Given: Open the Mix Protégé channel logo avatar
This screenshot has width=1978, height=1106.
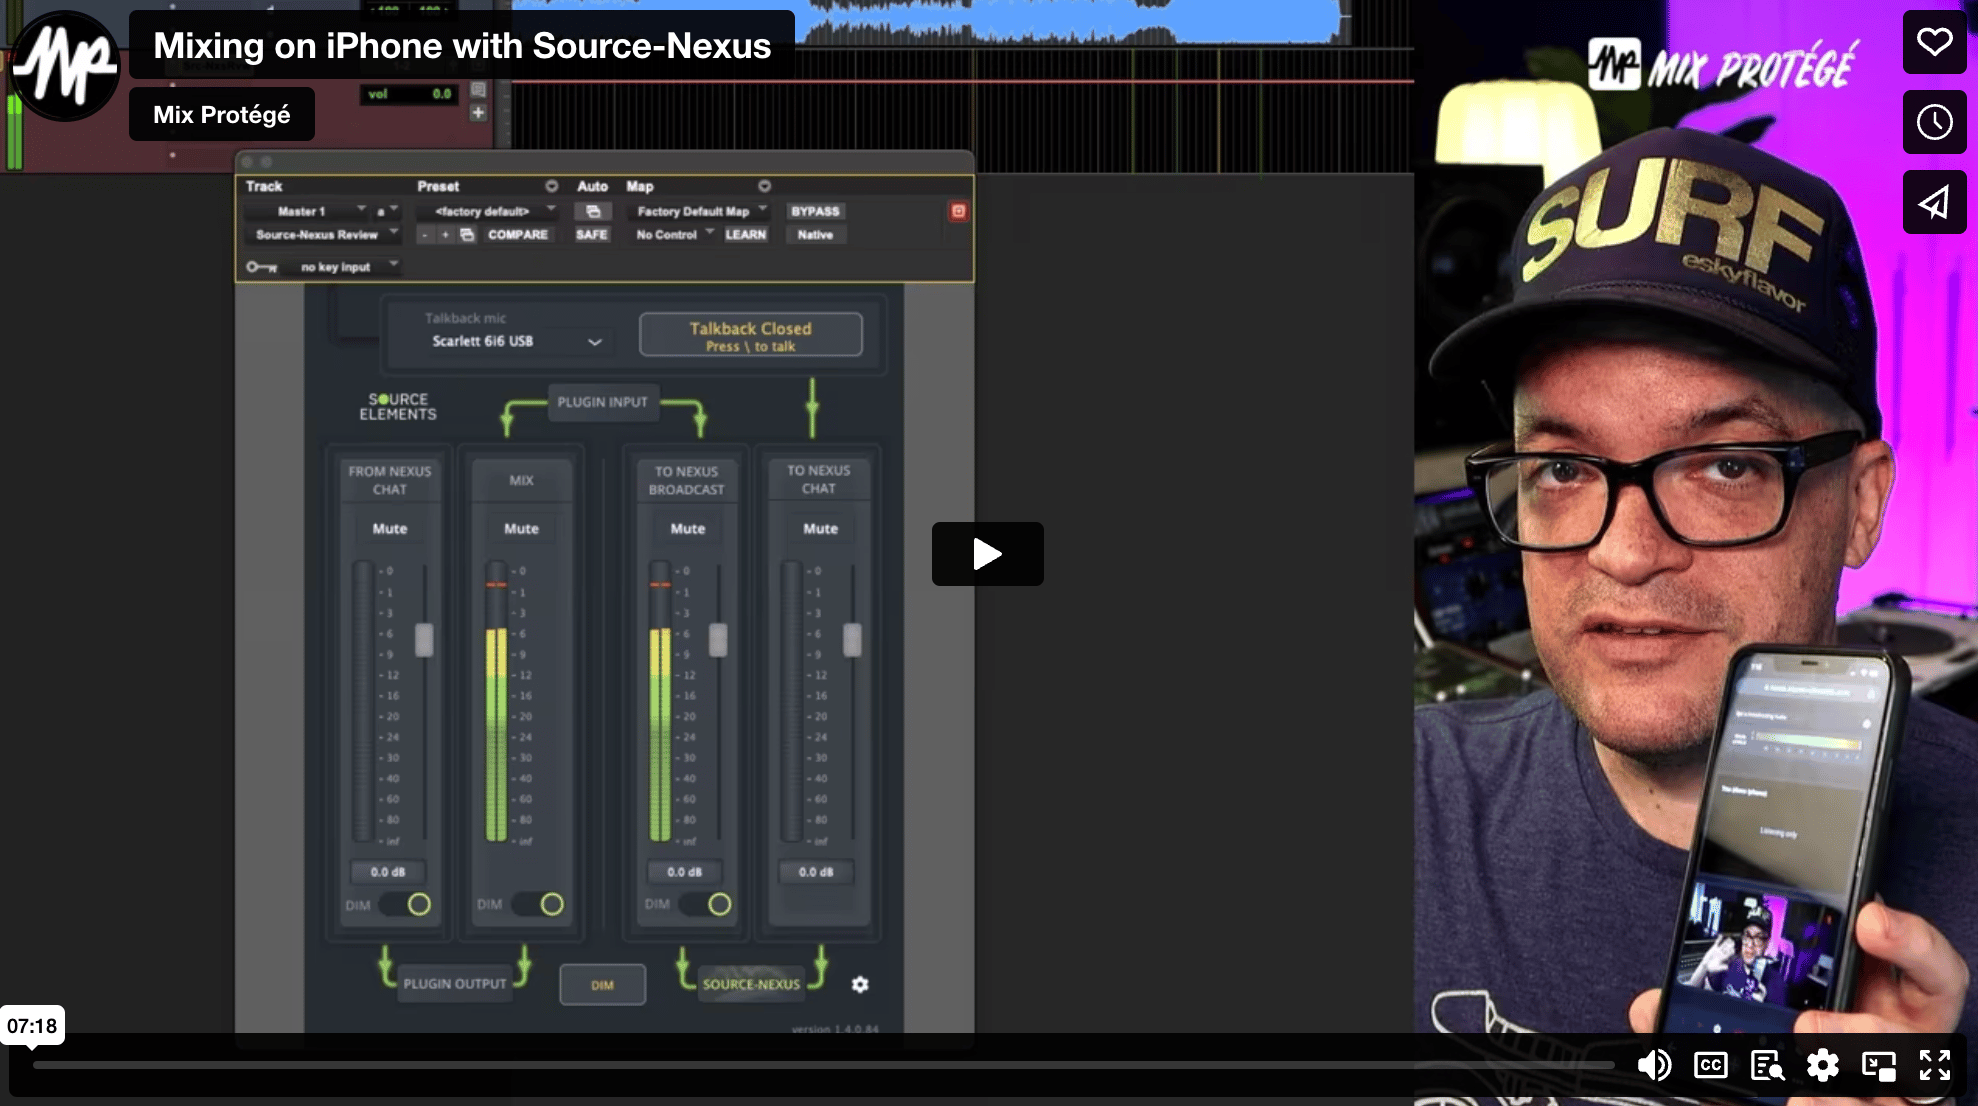Looking at the screenshot, I should (64, 65).
